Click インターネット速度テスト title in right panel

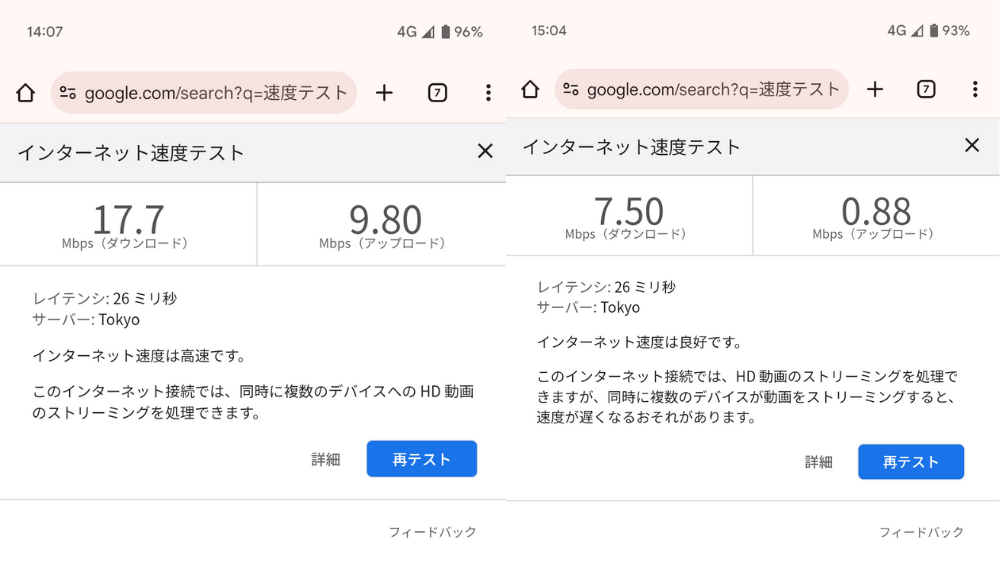tap(631, 147)
